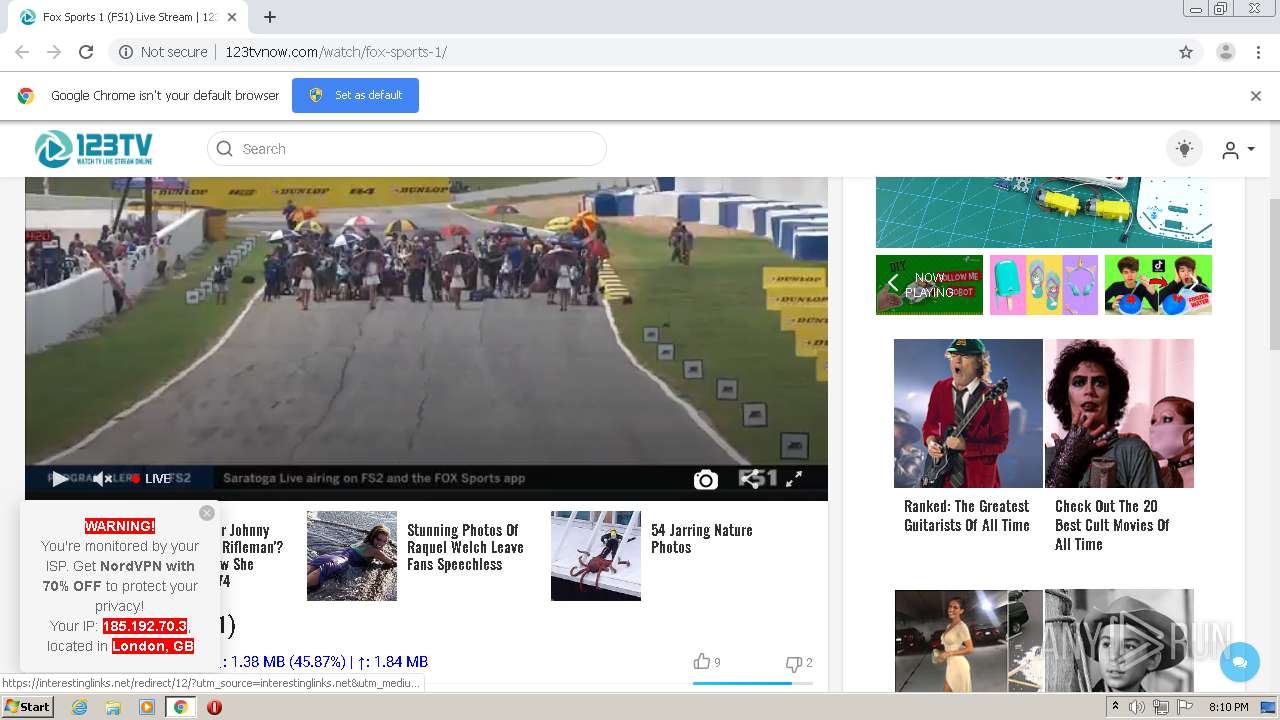Open the NordVPN 70% OFF offer
The image size is (1280, 720).
(119, 576)
